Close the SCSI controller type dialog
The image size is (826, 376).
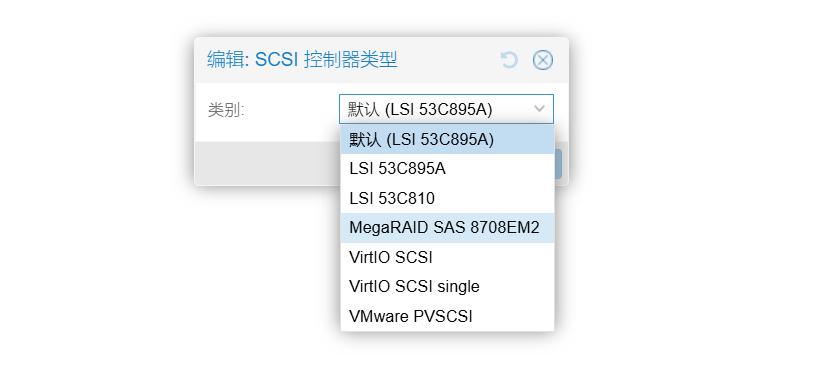click(x=543, y=60)
